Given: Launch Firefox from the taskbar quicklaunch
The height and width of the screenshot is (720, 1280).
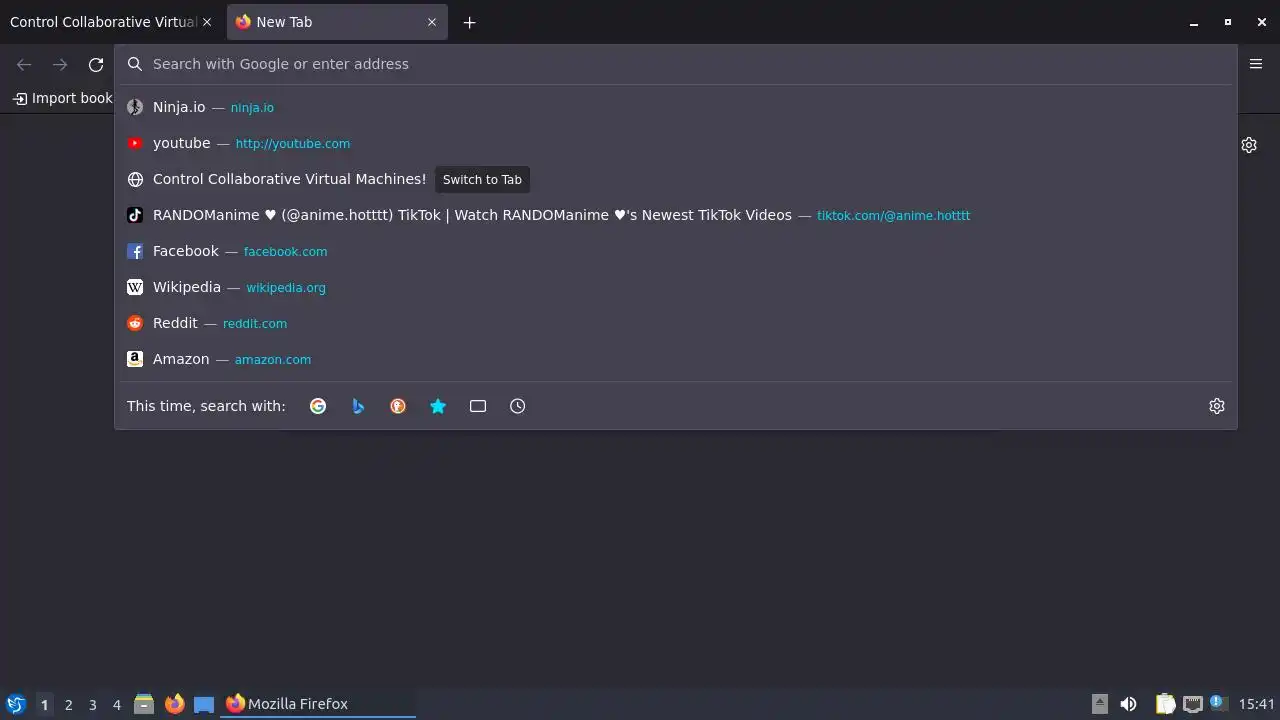Looking at the screenshot, I should [x=174, y=704].
